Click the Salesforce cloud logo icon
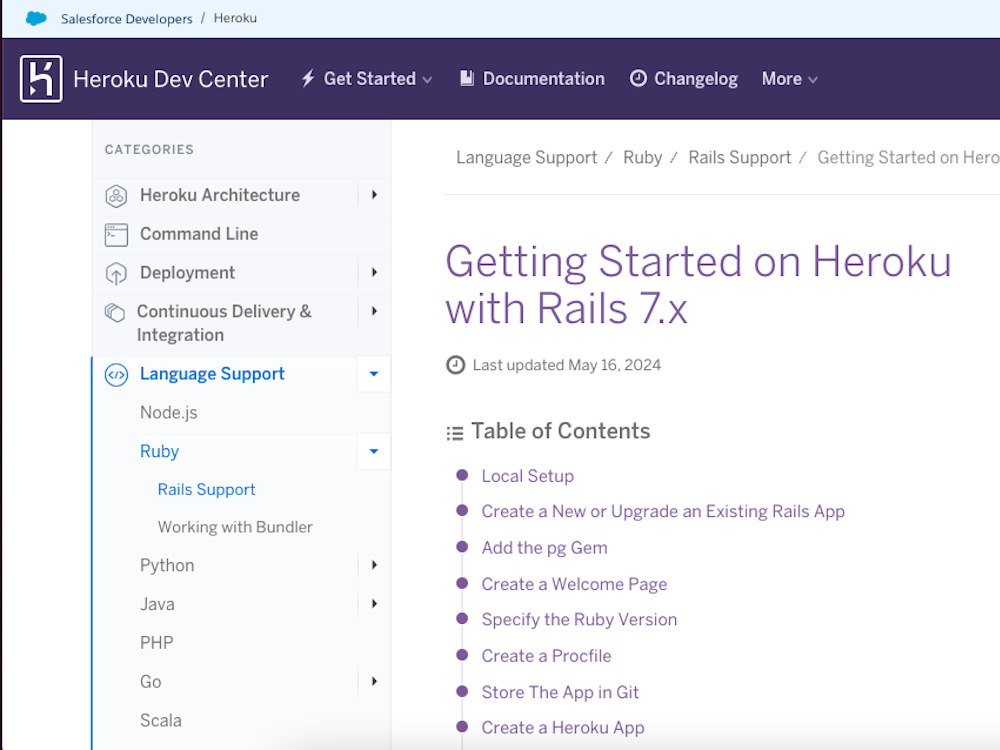Viewport: 1000px width, 750px height. 36,18
